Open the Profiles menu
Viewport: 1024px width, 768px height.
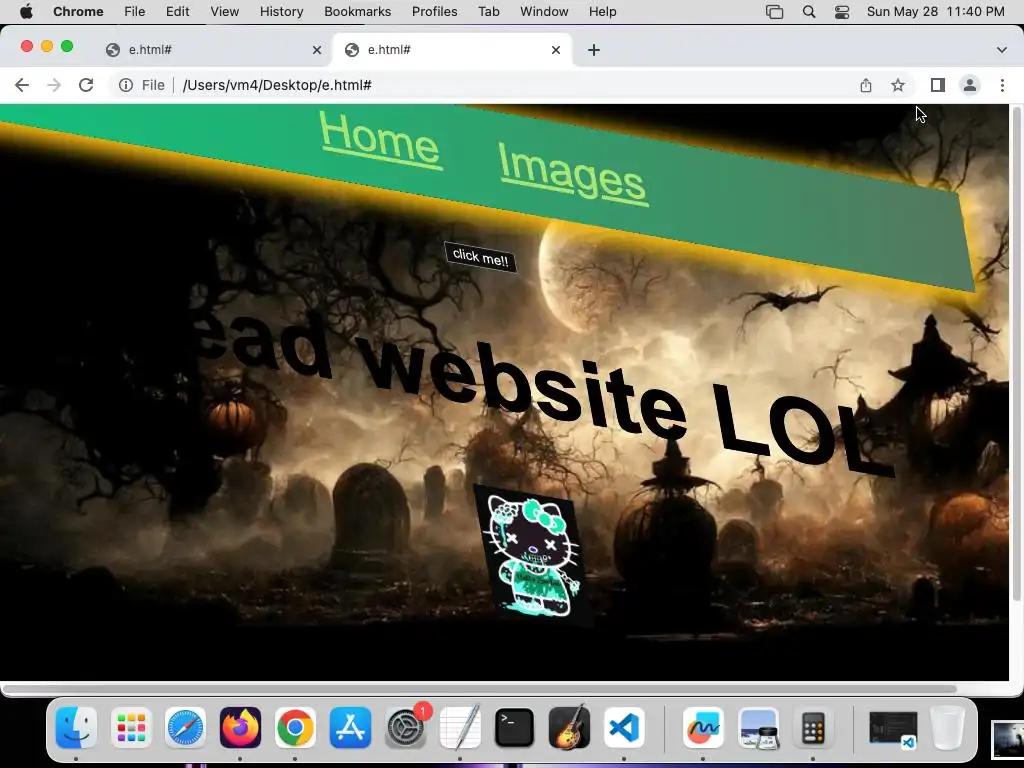click(434, 12)
